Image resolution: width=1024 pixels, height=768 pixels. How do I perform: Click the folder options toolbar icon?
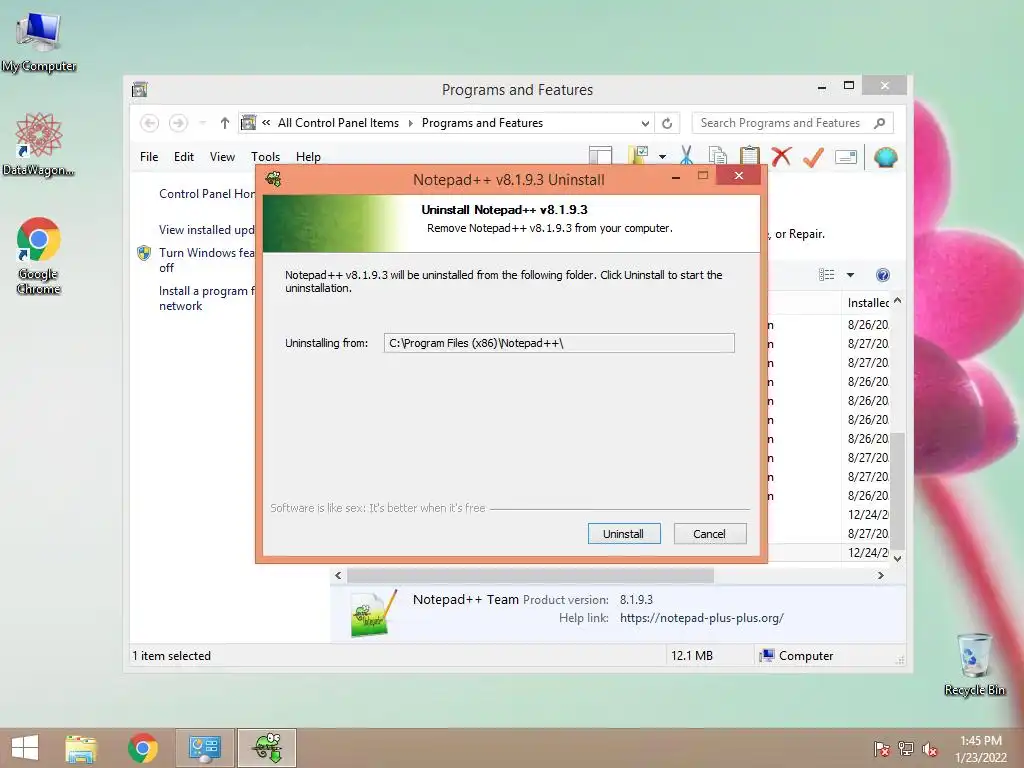637,156
